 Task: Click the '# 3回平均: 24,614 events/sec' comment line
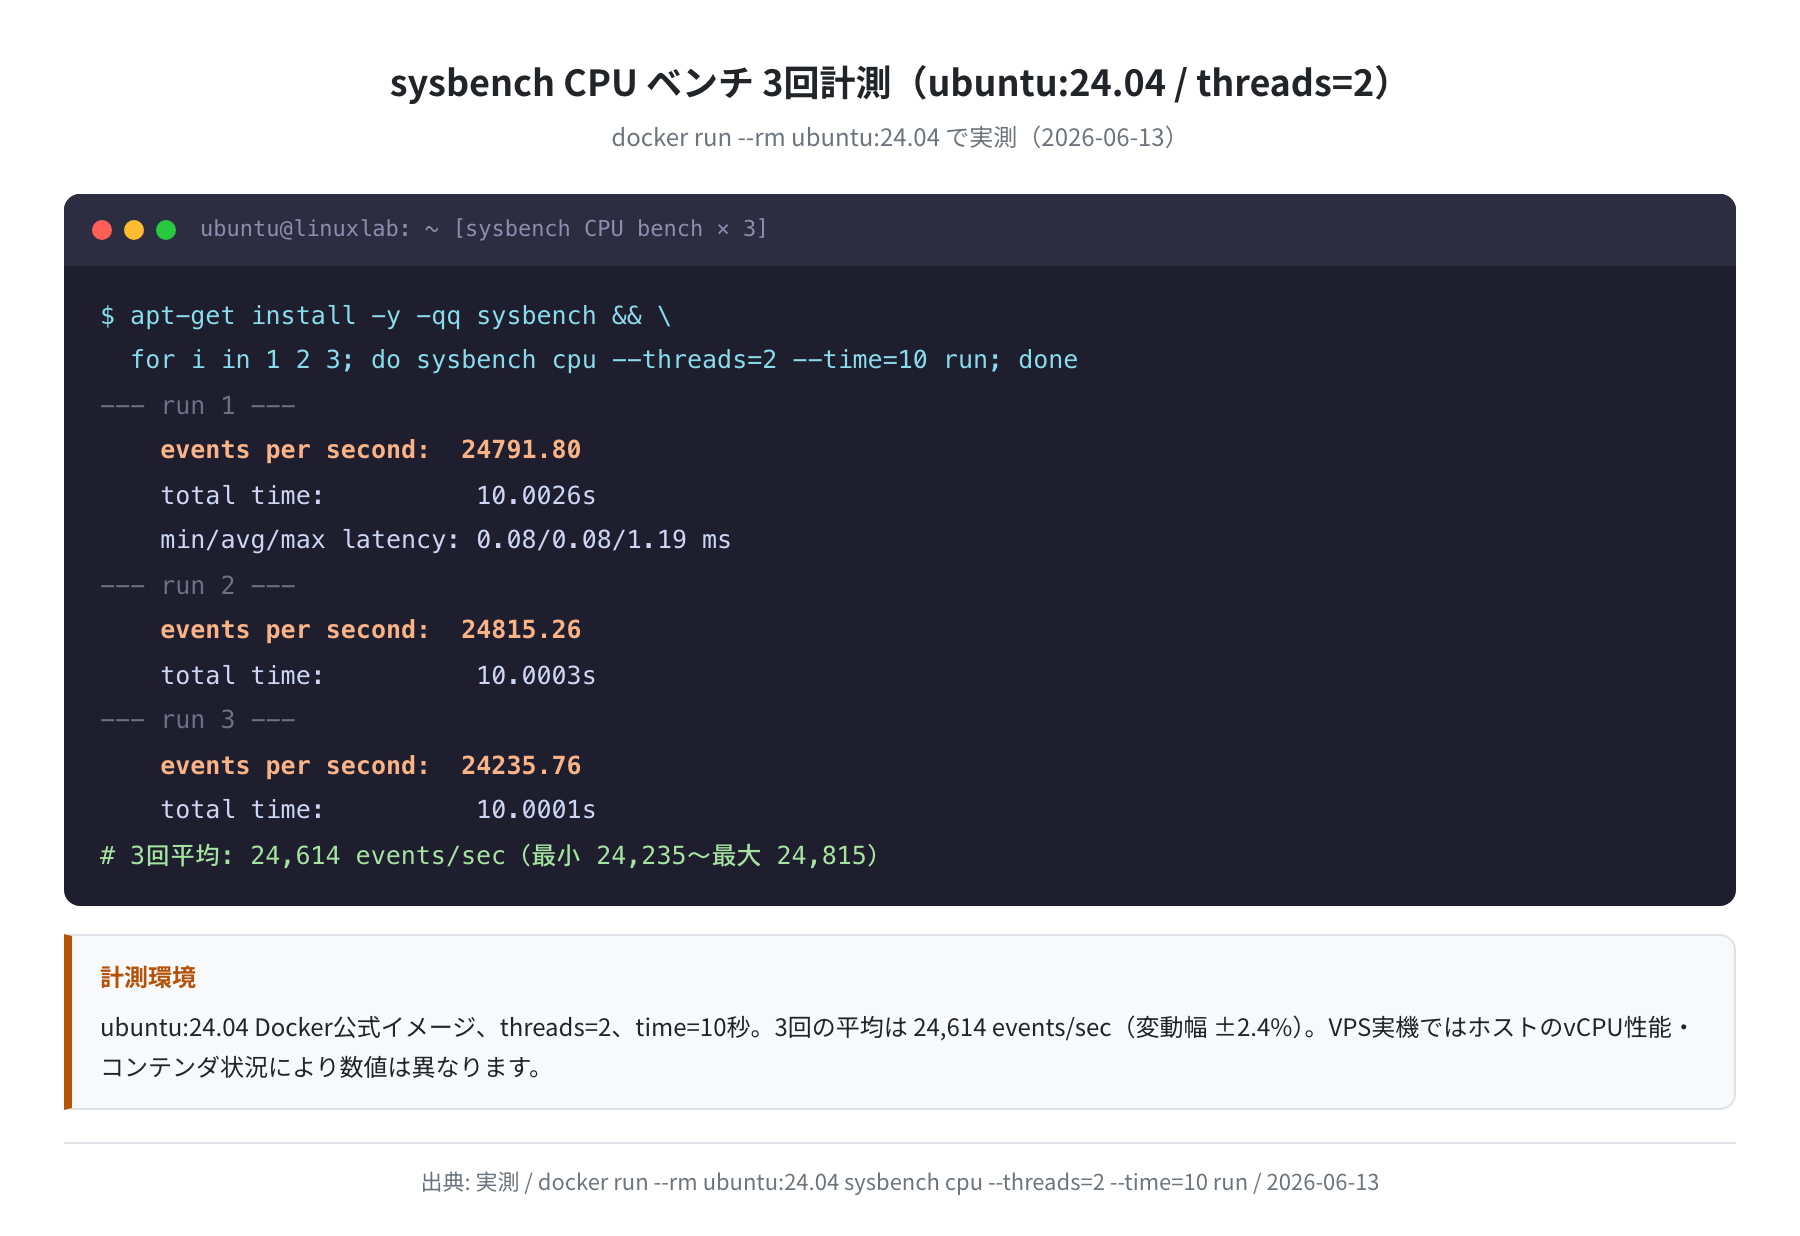[x=490, y=856]
